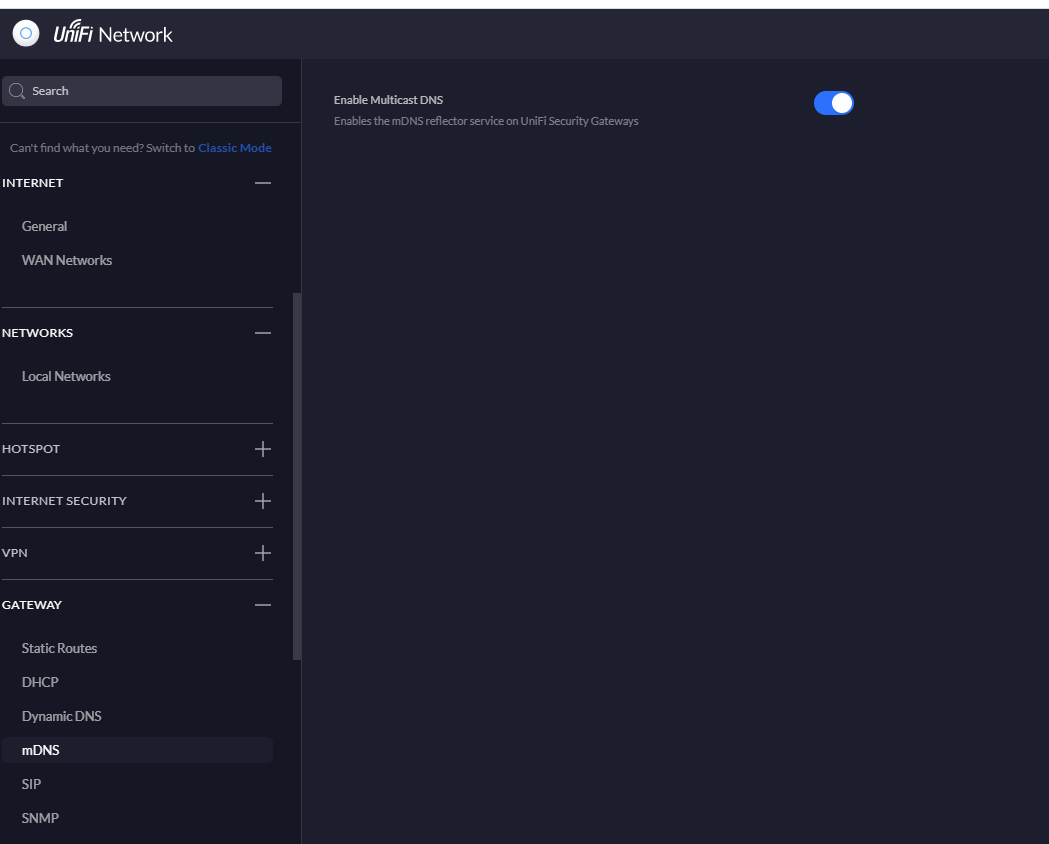Viewport: 1049px width, 844px height.
Task: Switch to Classic Mode link
Action: 235,148
